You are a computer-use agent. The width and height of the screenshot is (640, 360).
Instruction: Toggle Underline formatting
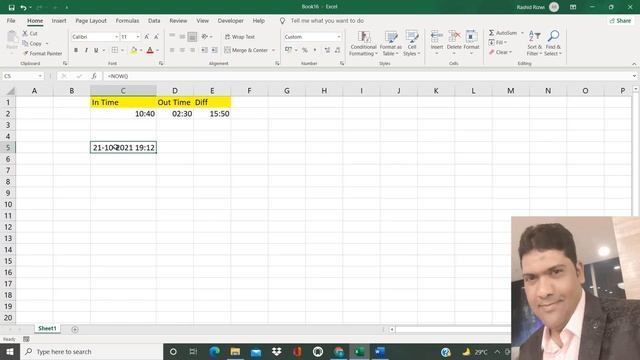(x=96, y=50)
